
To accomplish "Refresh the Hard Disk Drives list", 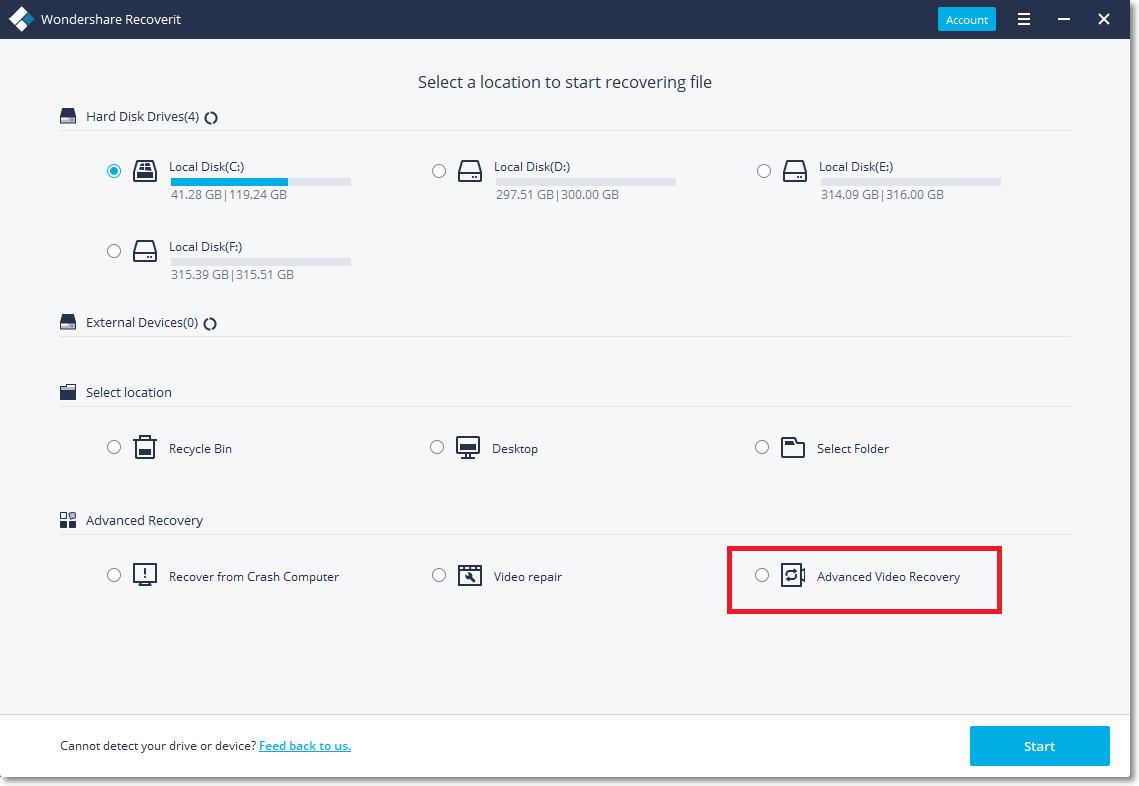I will (x=211, y=118).
